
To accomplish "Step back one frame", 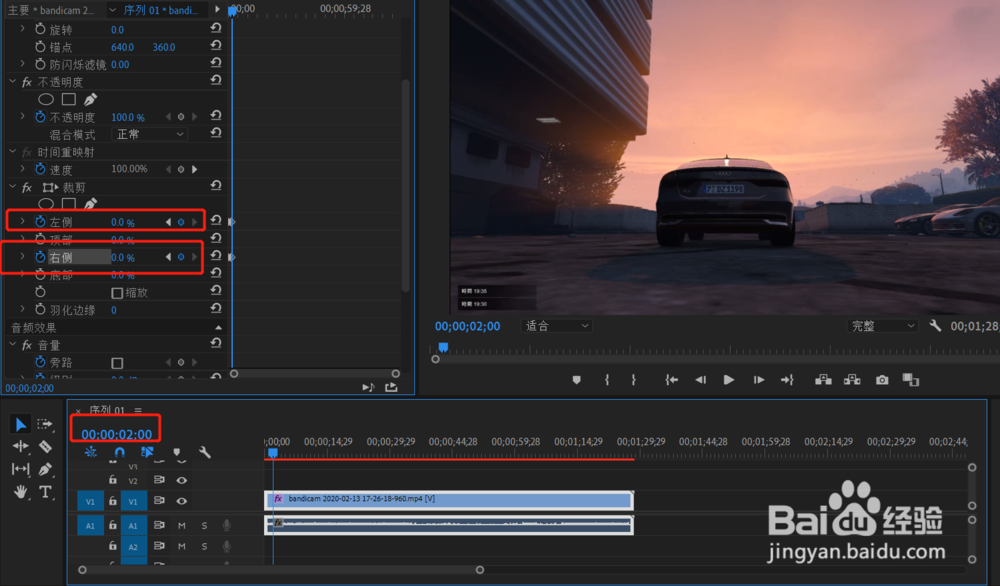I will [x=700, y=380].
